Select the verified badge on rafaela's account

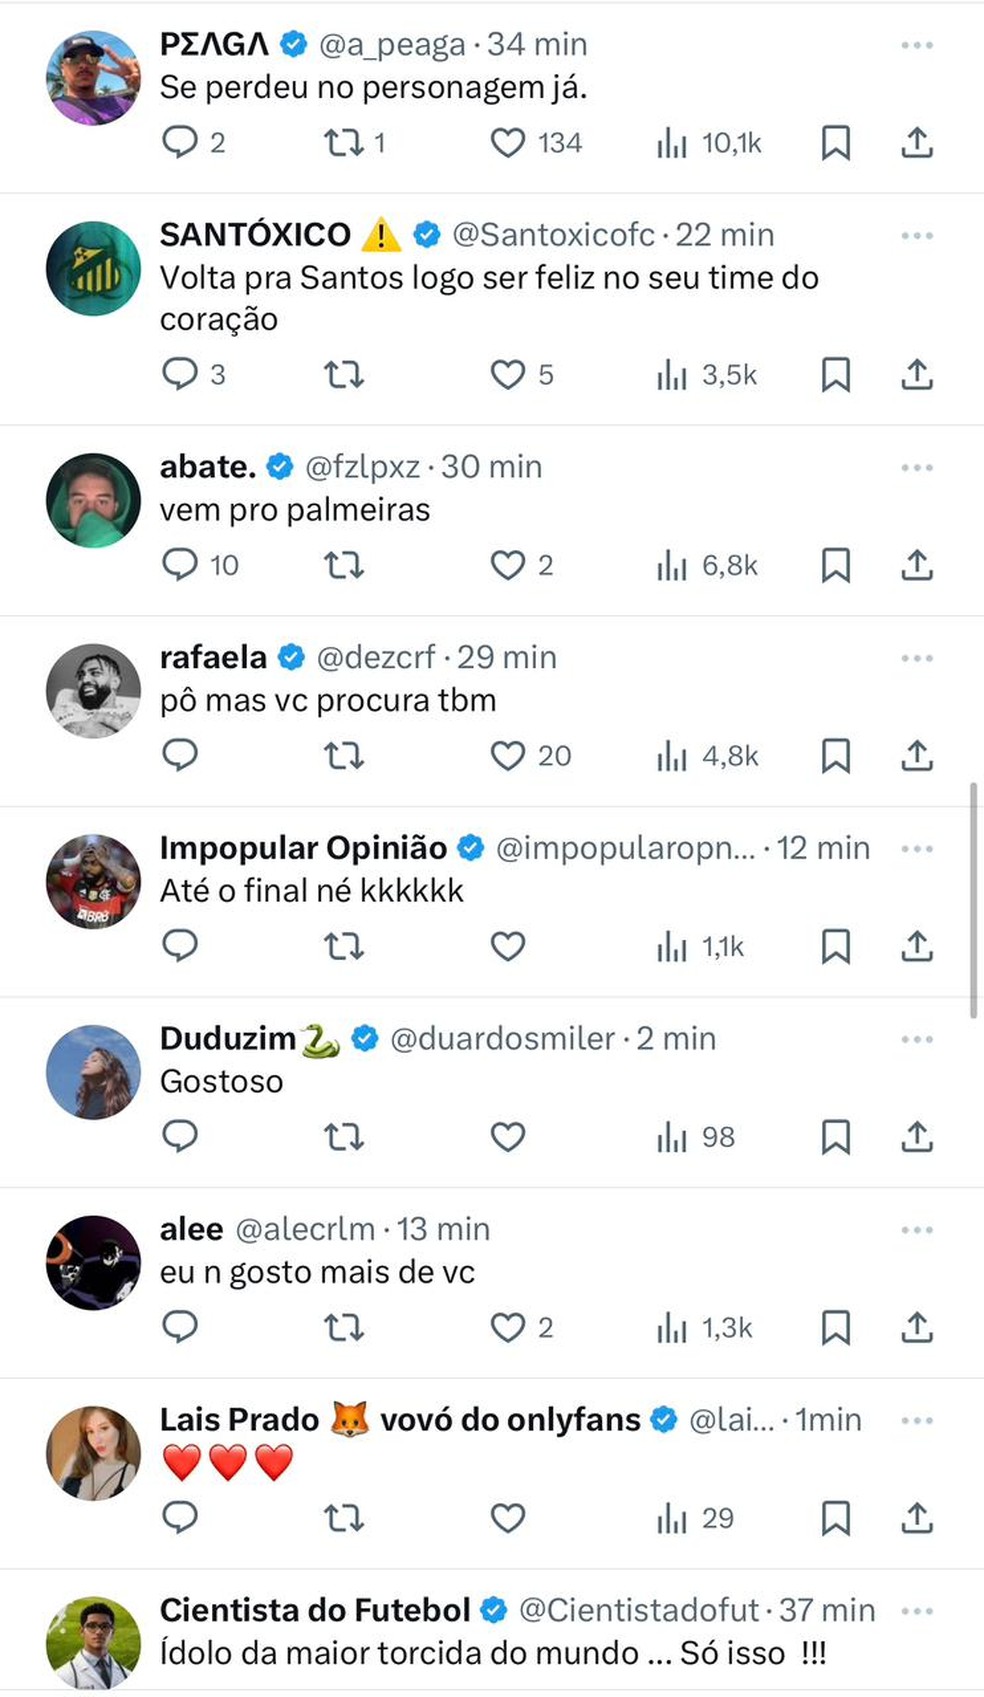291,656
